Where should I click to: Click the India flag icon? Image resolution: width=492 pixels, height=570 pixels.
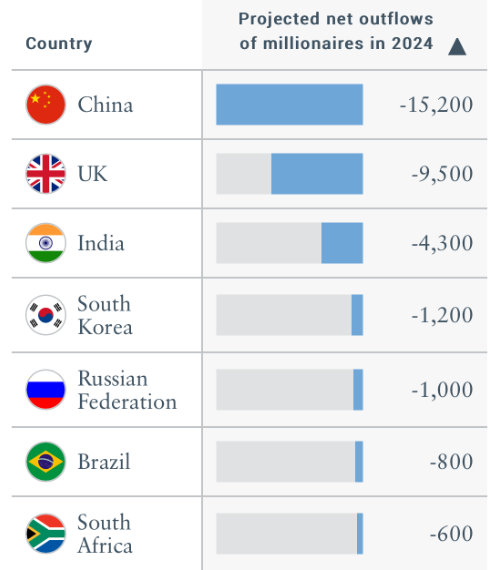click(46, 243)
